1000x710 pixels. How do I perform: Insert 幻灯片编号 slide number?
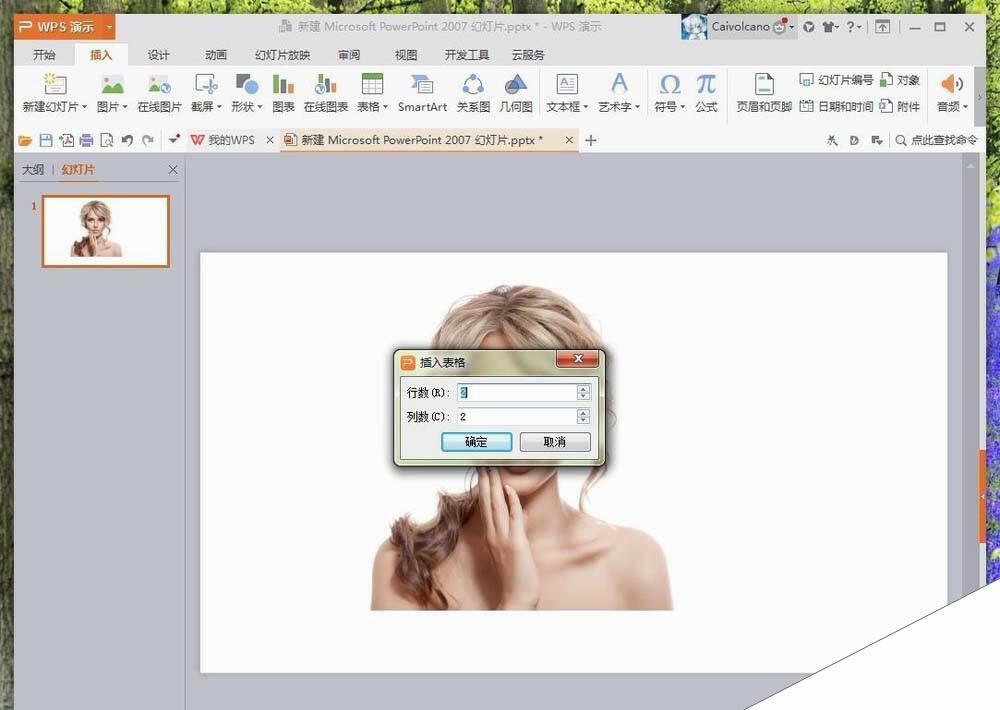click(836, 80)
